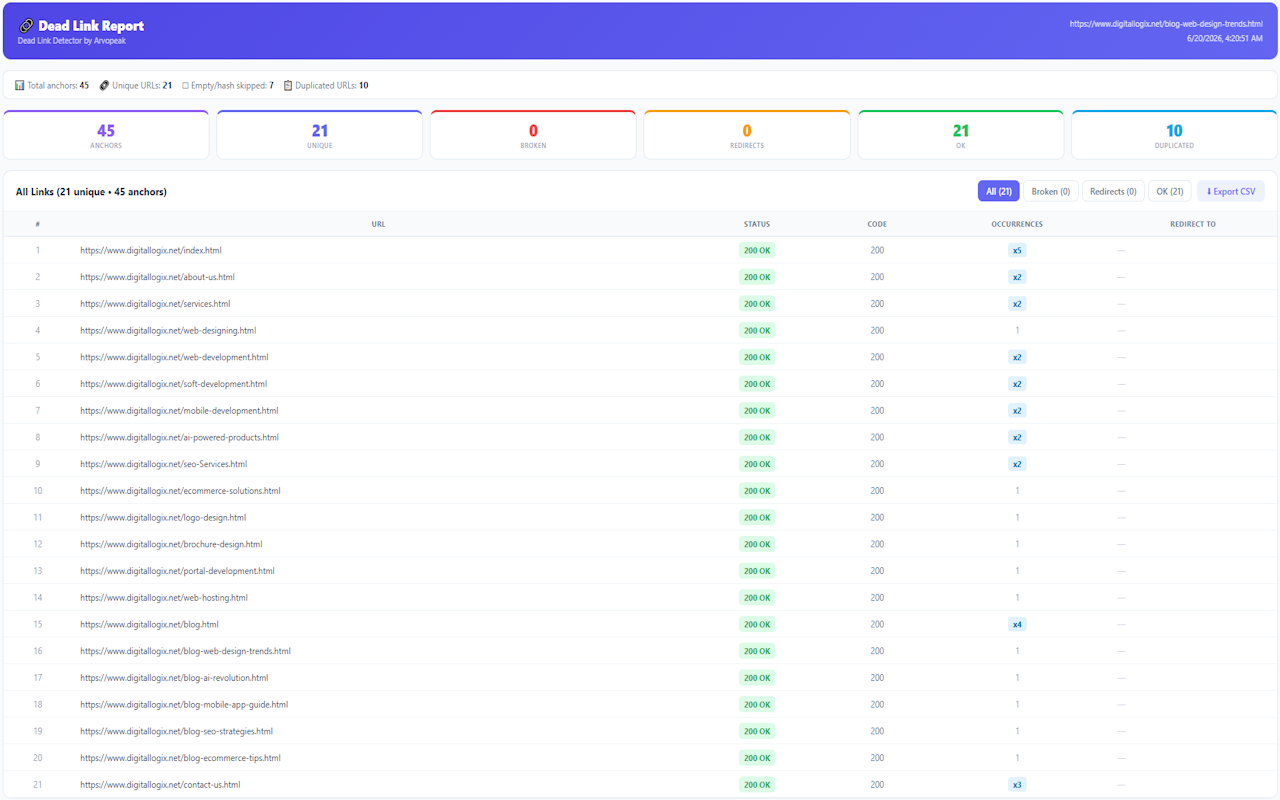
Task: Open the about-us.html URL link
Action: [158, 277]
